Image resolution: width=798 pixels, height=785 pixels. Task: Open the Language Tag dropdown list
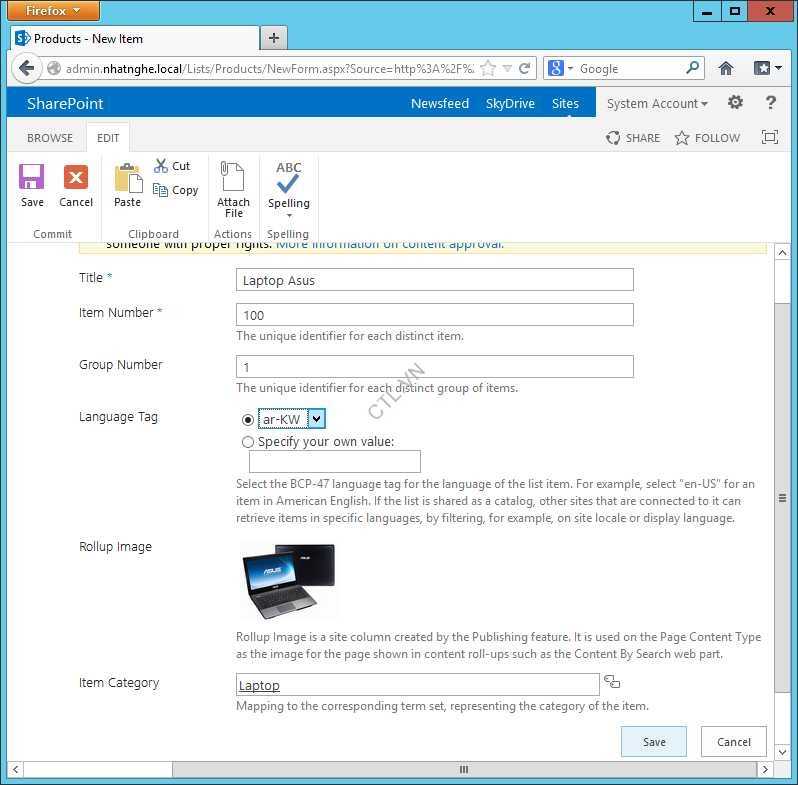click(x=315, y=419)
